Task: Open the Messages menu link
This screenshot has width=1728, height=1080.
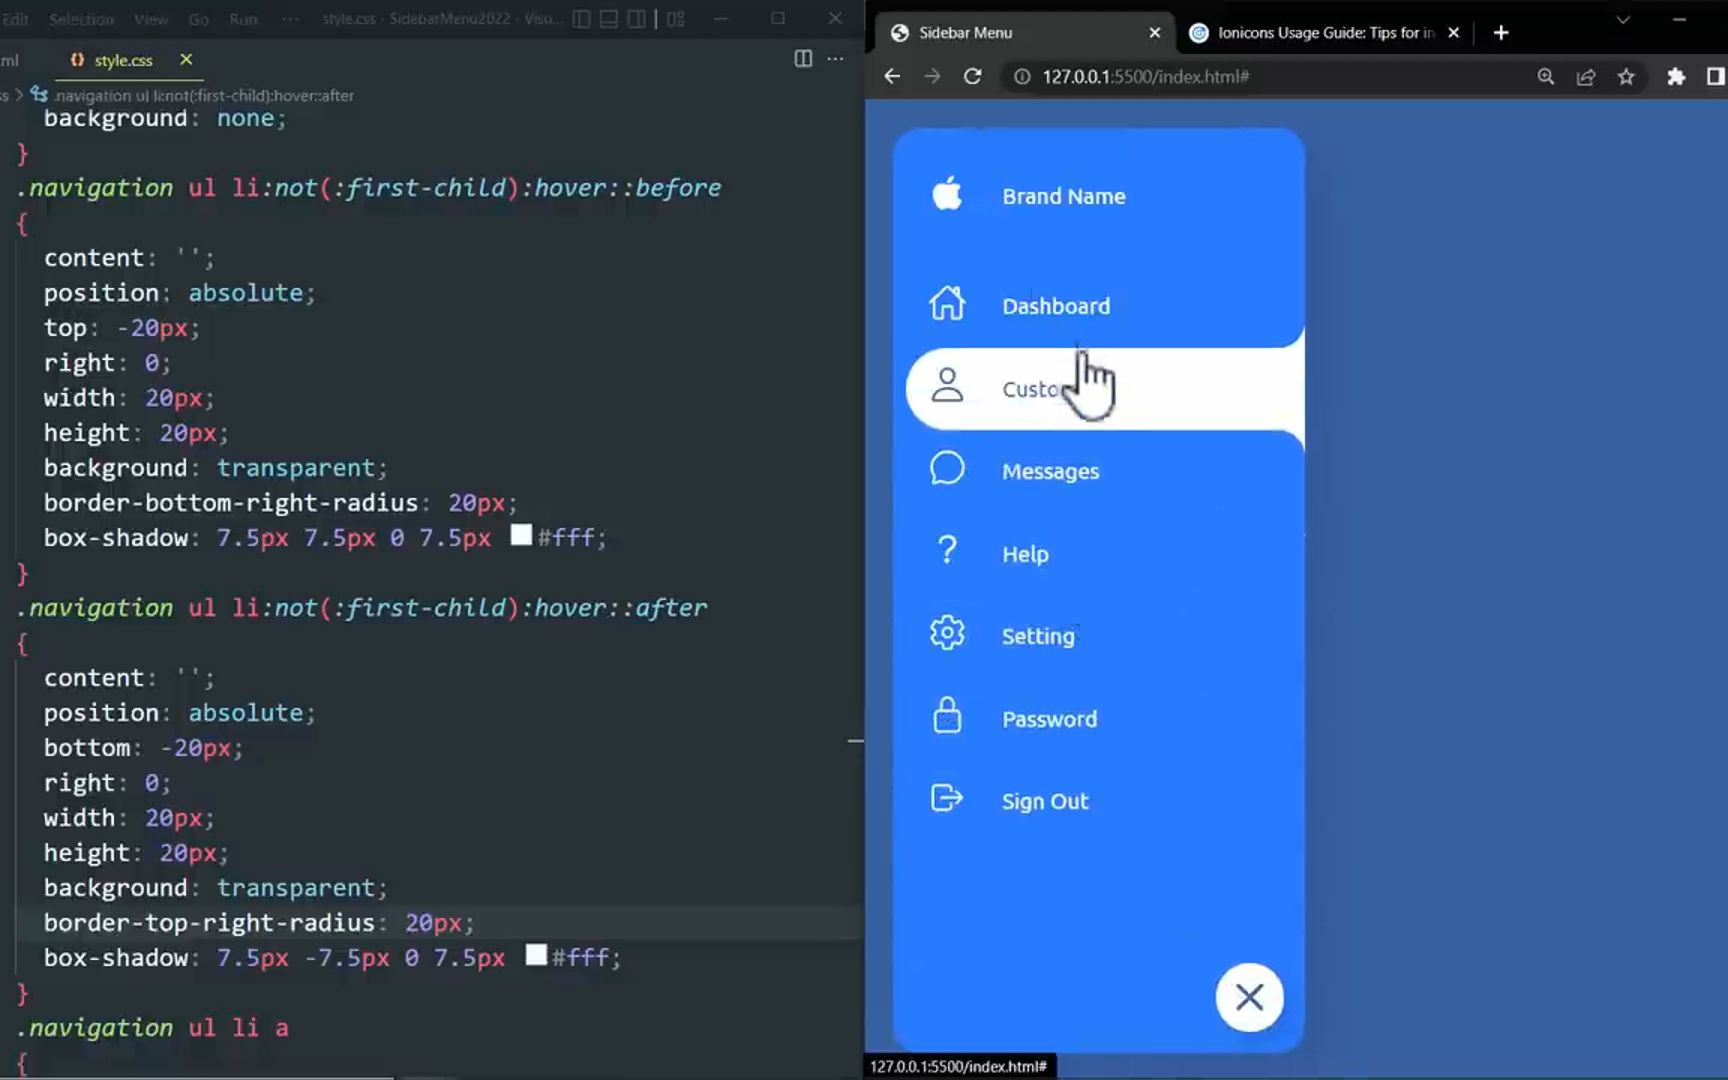Action: coord(1050,472)
